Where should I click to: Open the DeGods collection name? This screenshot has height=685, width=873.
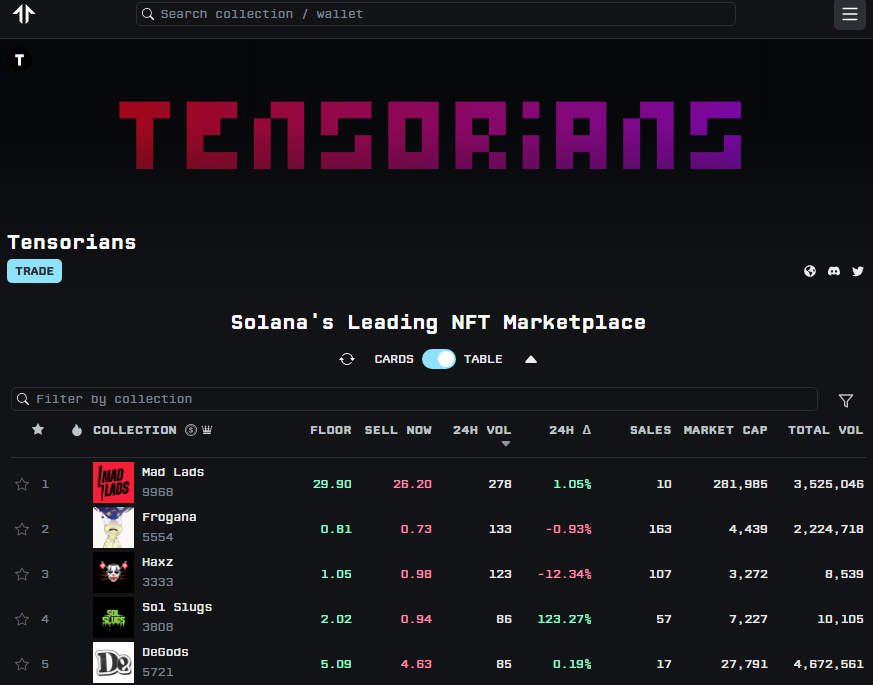coord(165,652)
